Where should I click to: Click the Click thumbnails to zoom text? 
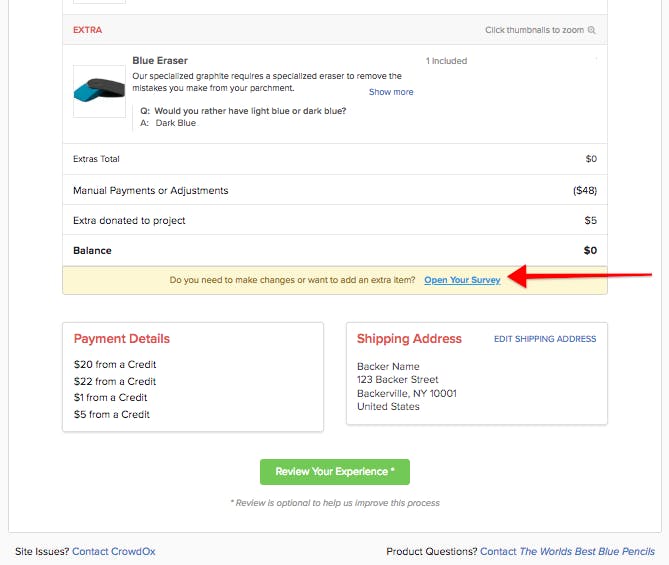(534, 30)
